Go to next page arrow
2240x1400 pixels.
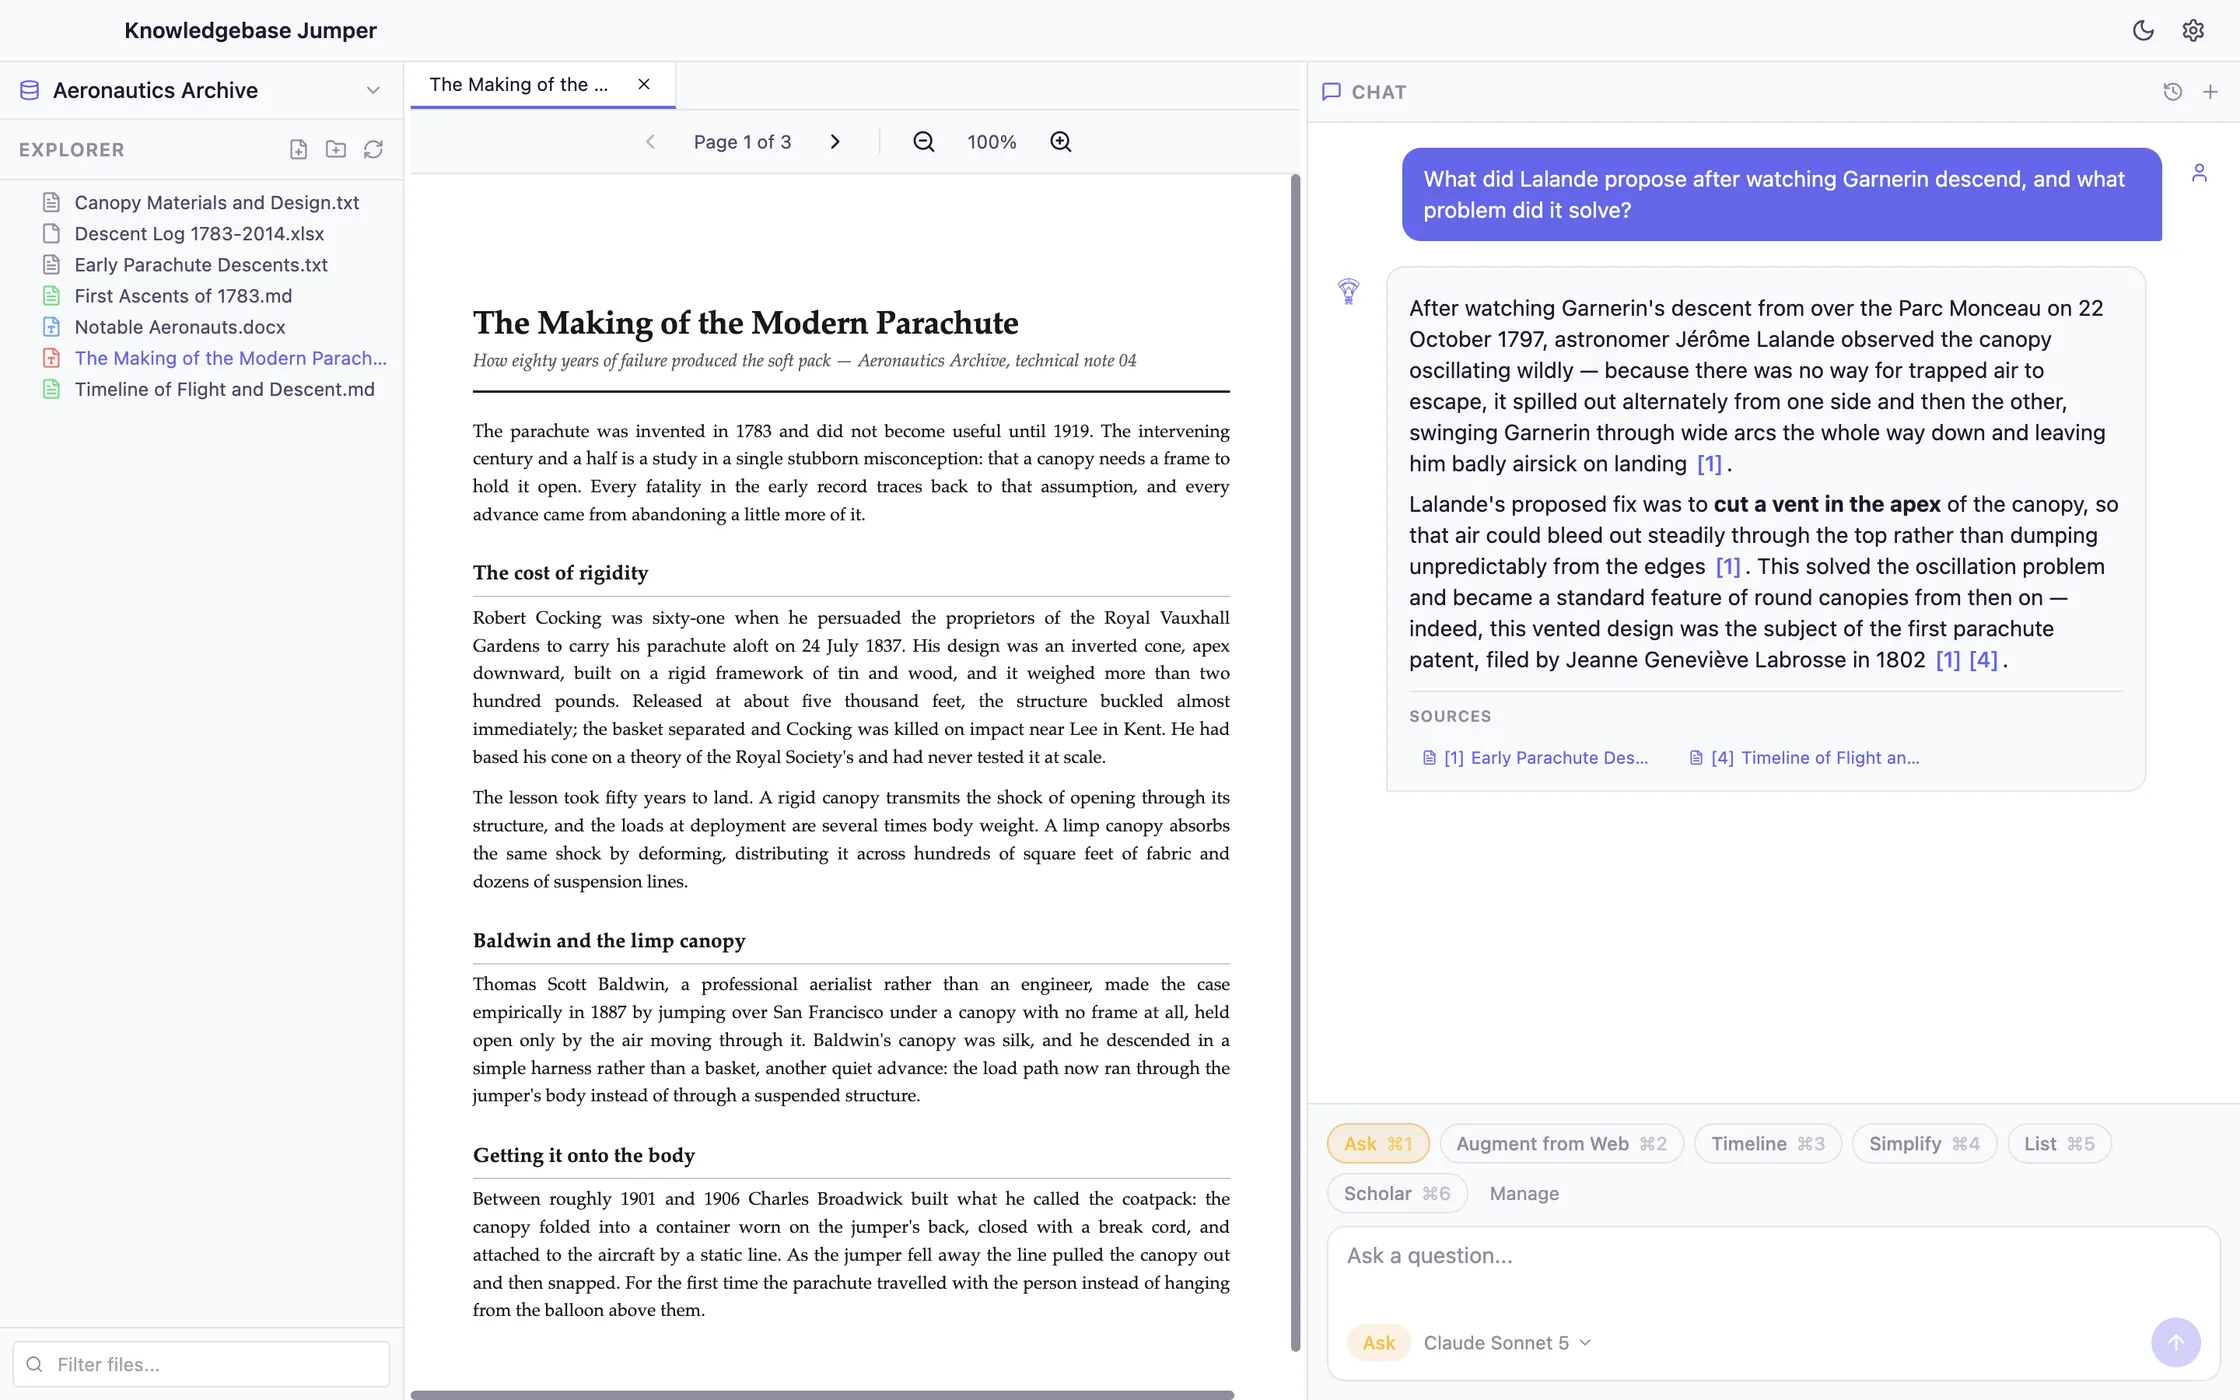(835, 141)
